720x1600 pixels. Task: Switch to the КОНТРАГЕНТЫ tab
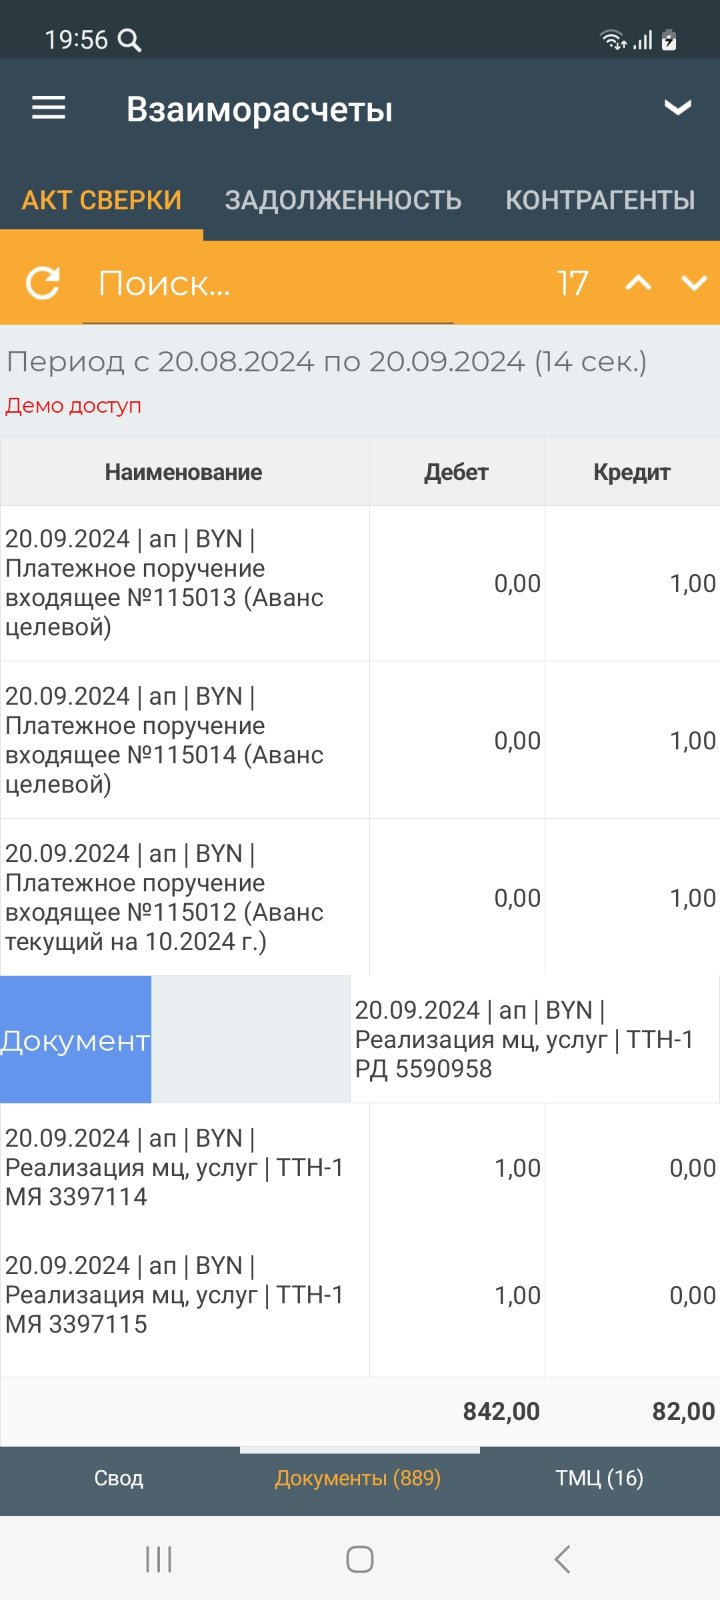[x=600, y=200]
